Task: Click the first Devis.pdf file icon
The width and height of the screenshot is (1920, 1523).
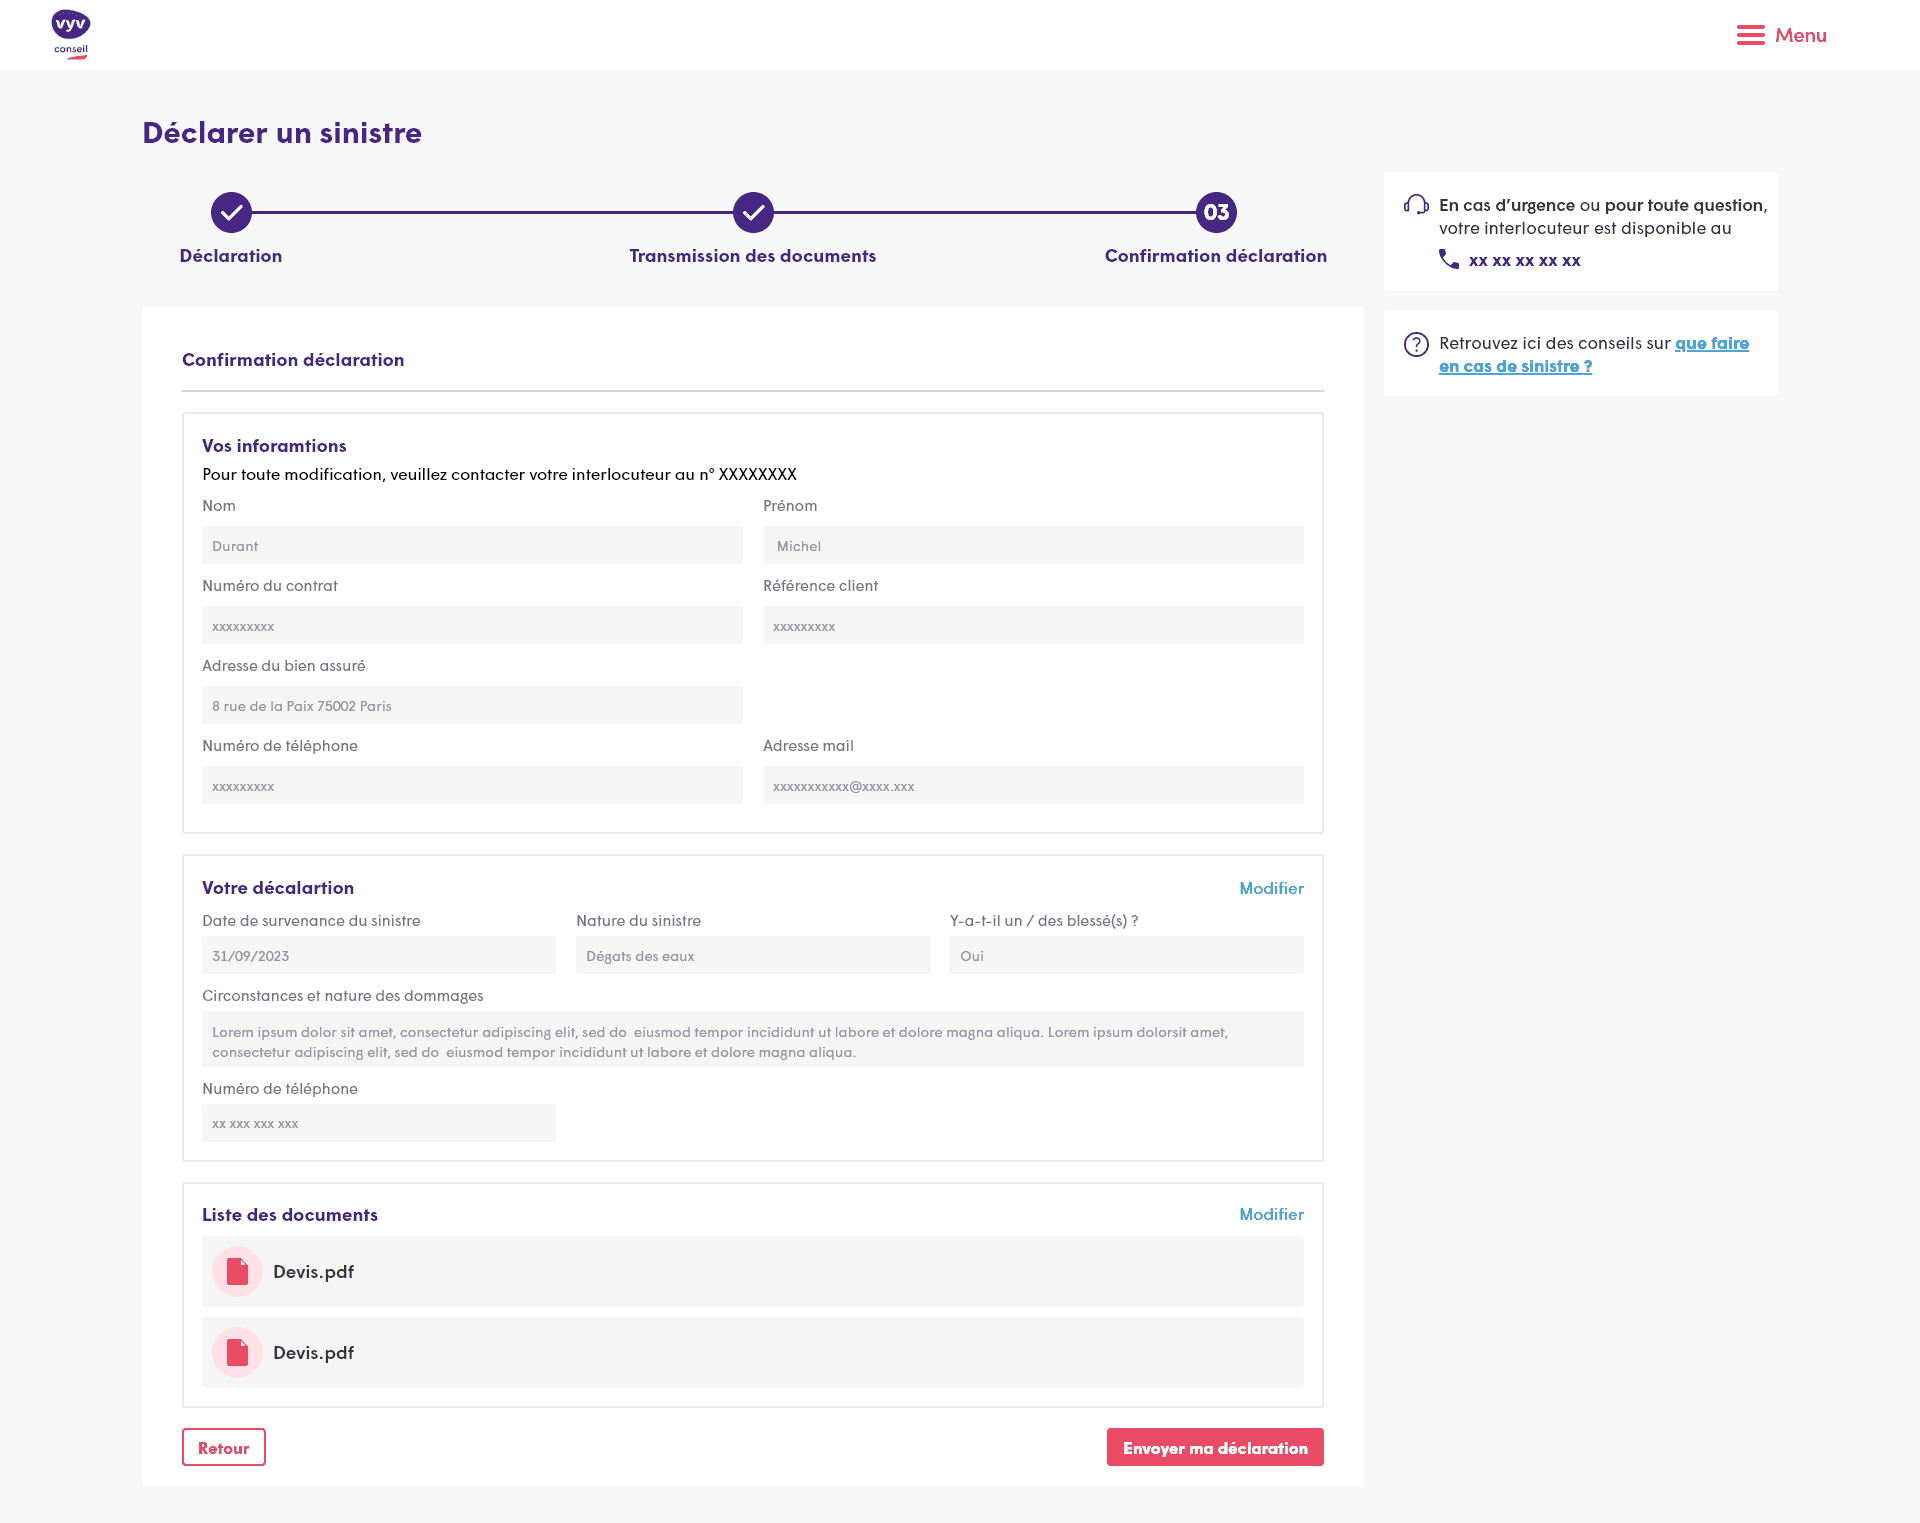Action: 237,1271
